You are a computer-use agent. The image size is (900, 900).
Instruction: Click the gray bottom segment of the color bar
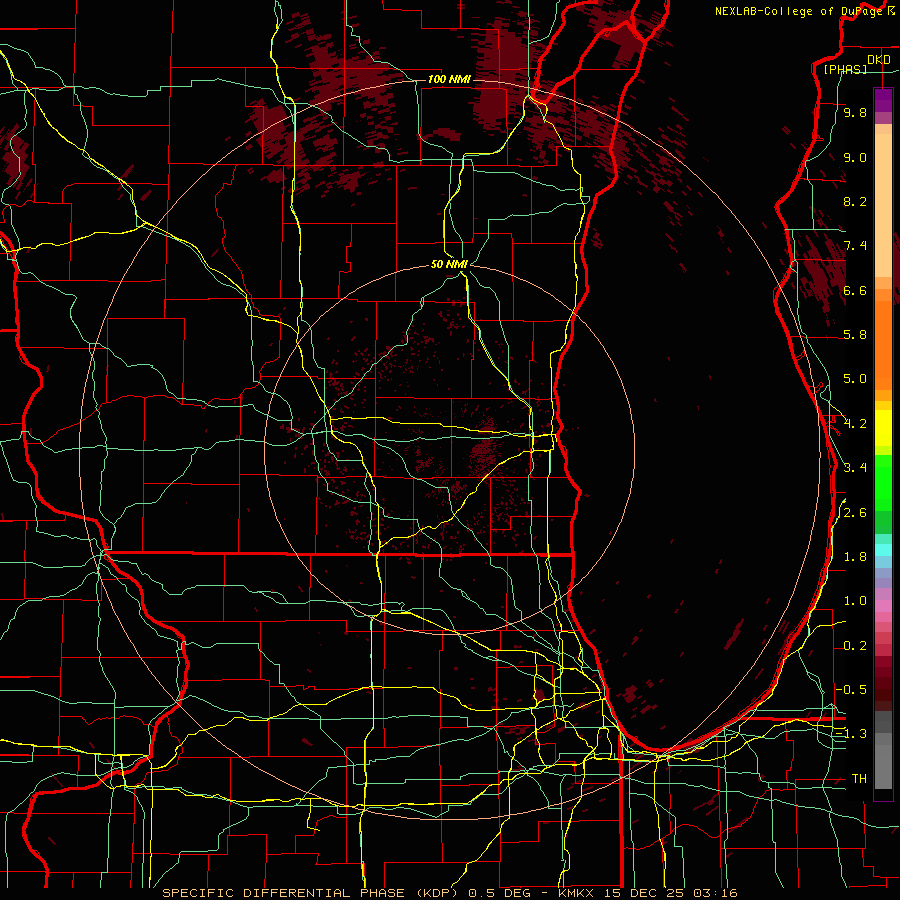[x=883, y=759]
